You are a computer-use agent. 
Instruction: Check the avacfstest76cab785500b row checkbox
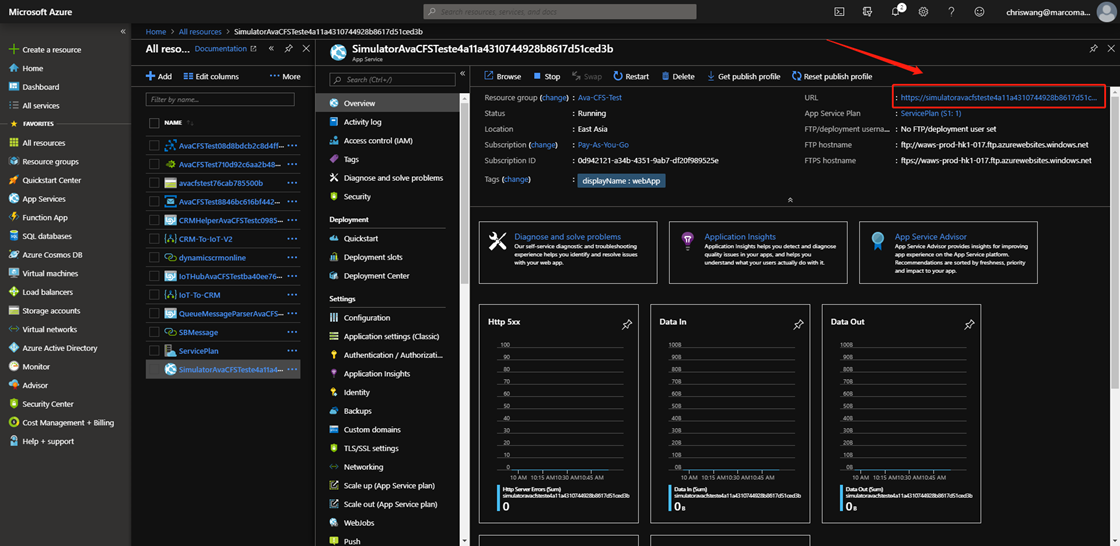coord(154,182)
